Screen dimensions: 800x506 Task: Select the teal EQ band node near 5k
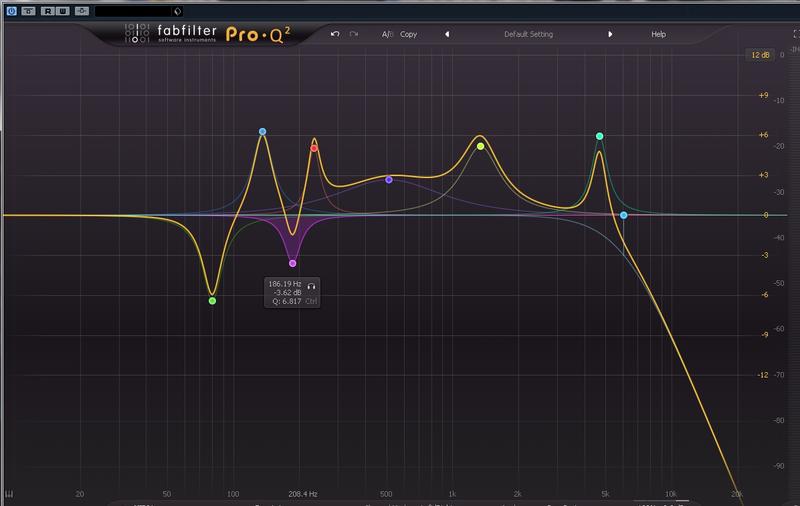tap(599, 136)
